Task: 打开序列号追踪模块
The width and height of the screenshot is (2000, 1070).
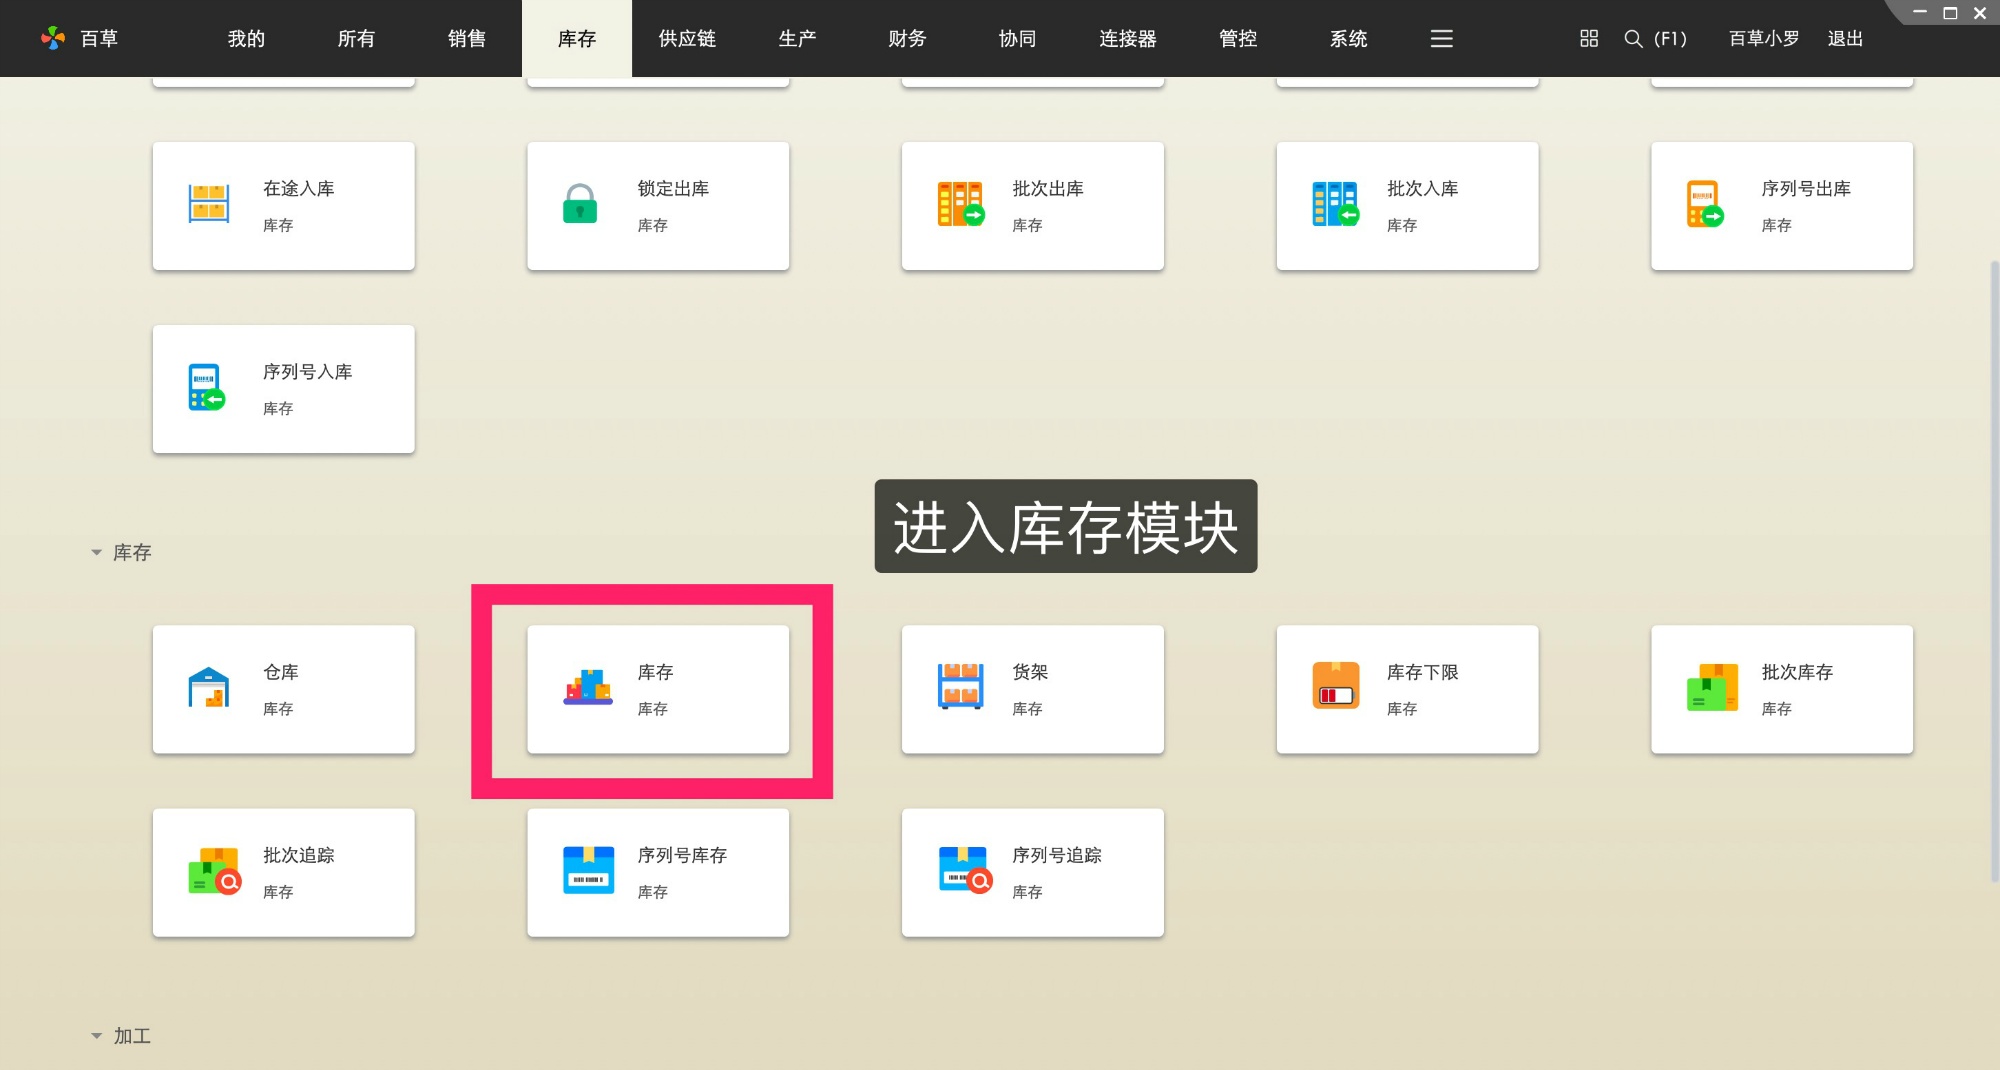Action: pos(1032,871)
